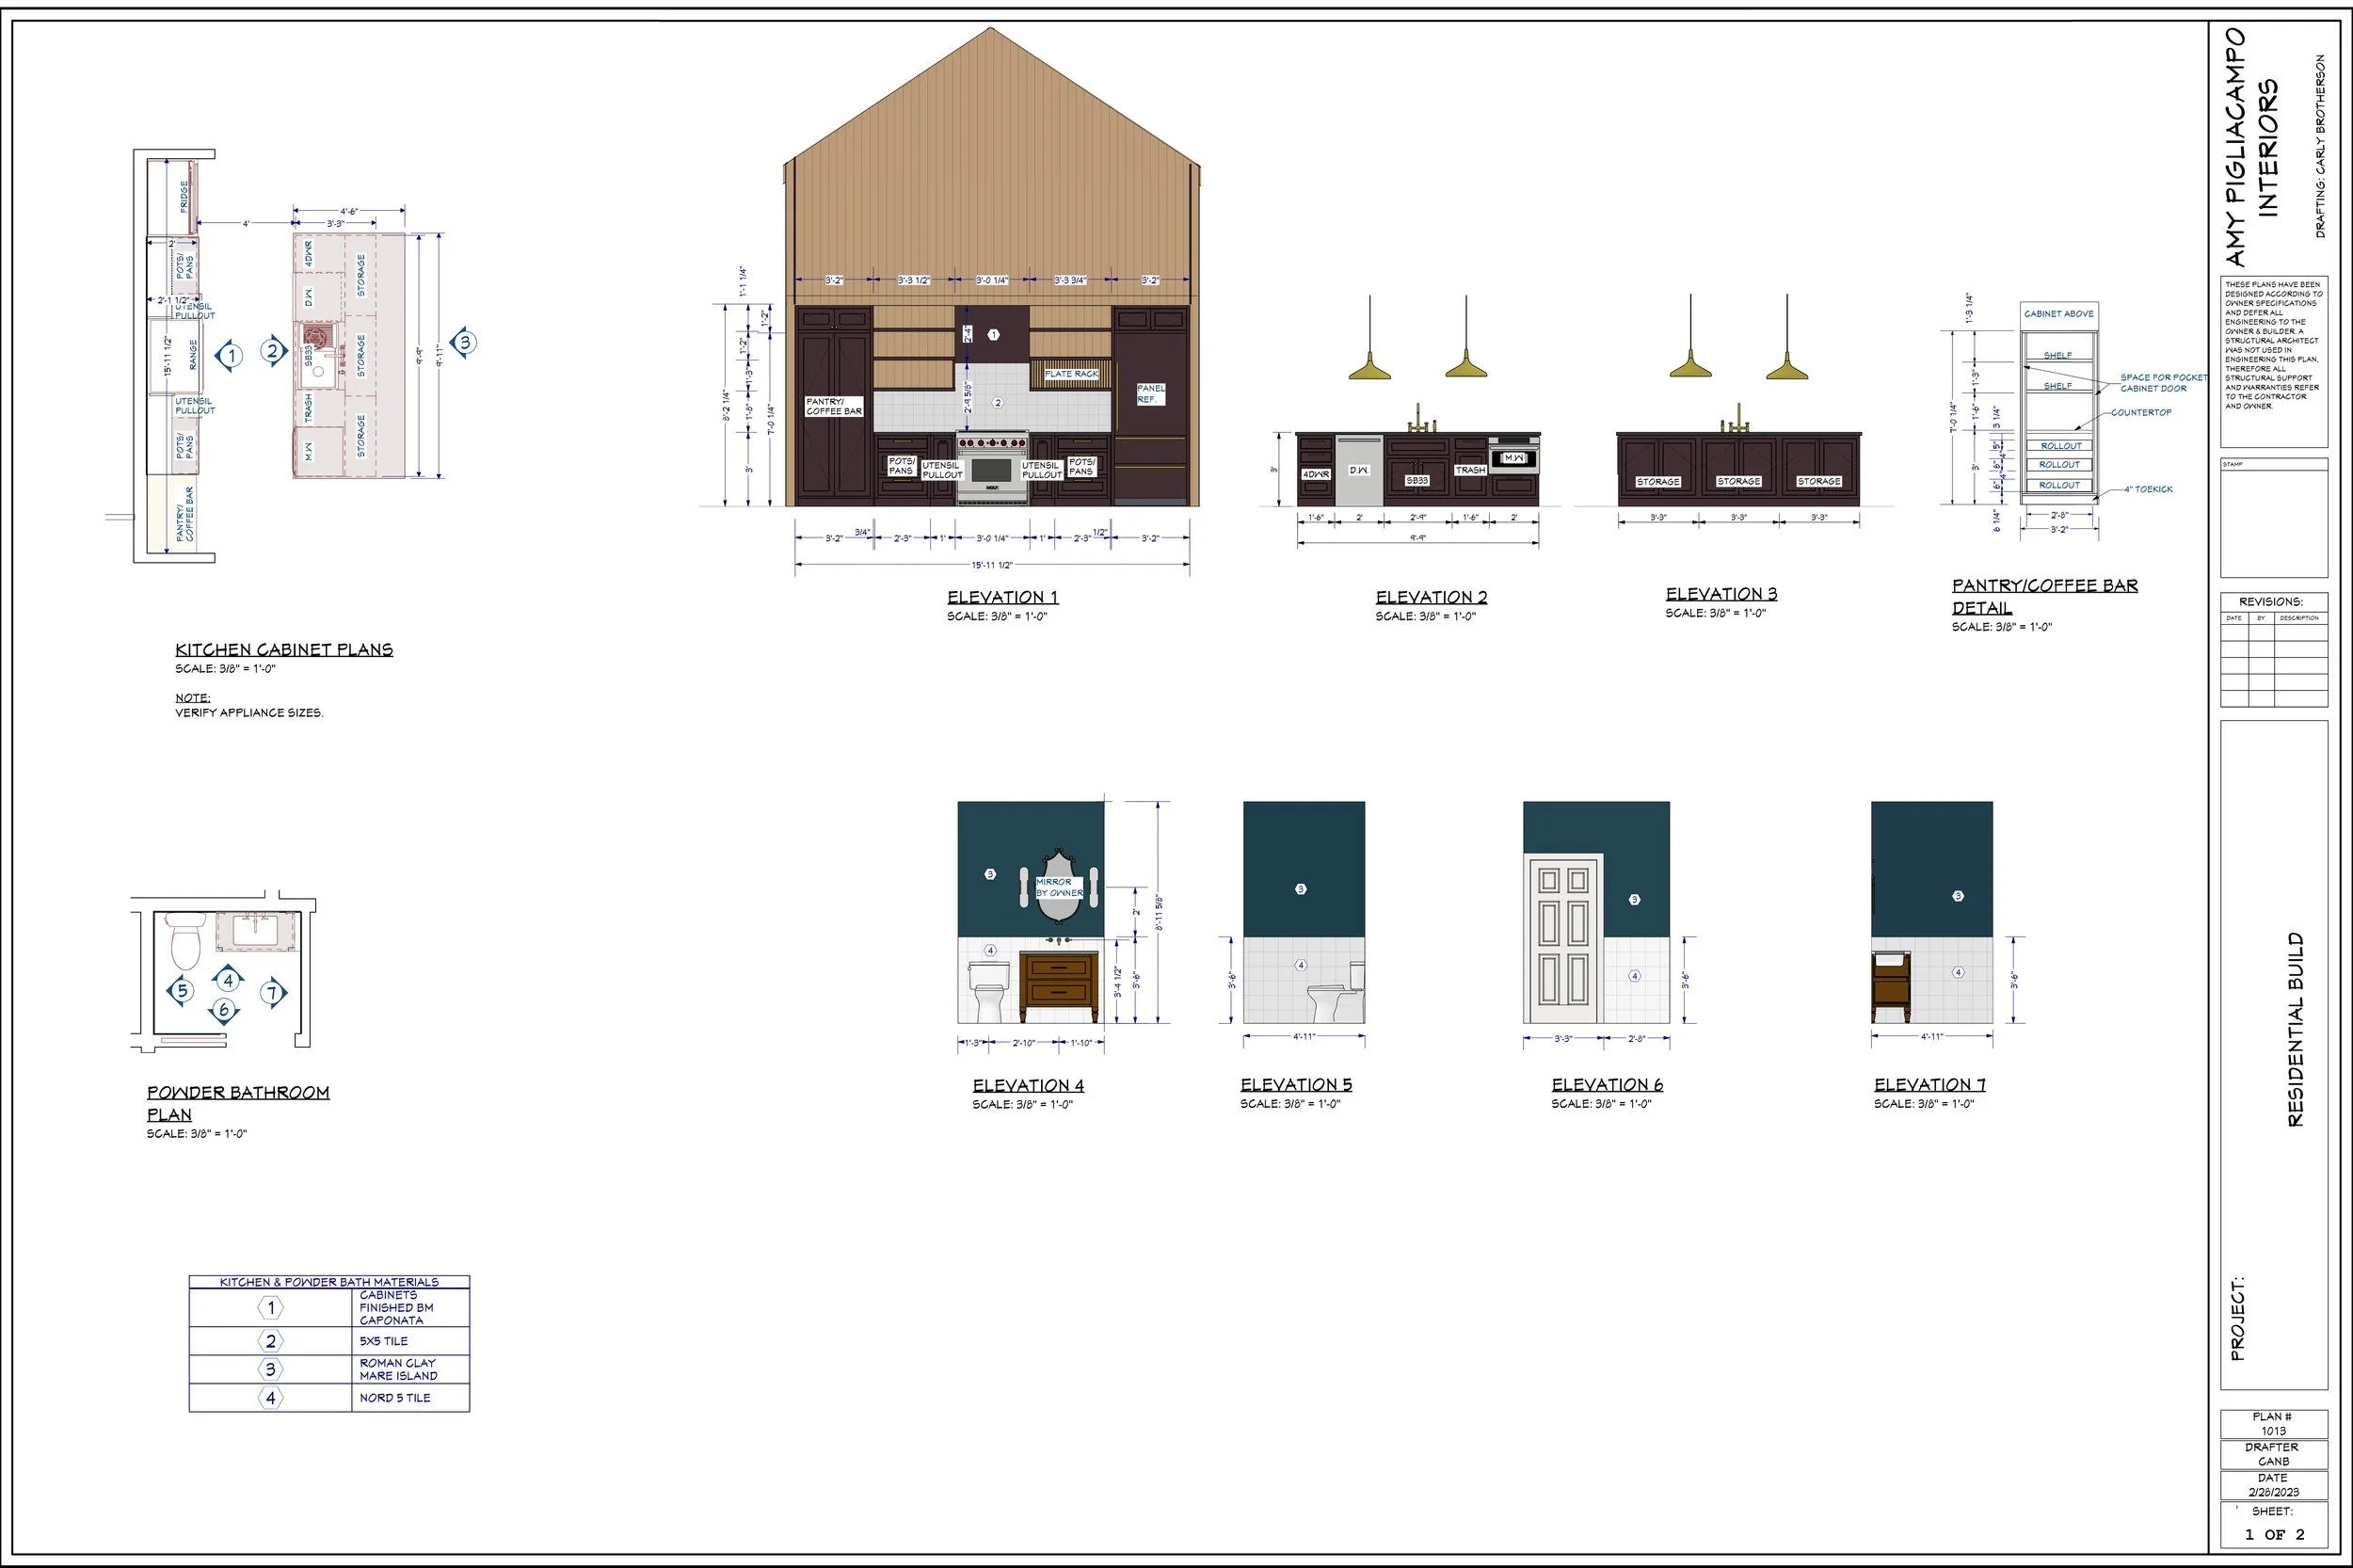2353x1568 pixels.
Task: Click the "KITCHEN CABINET PLANS" heading
Action: [x=284, y=649]
